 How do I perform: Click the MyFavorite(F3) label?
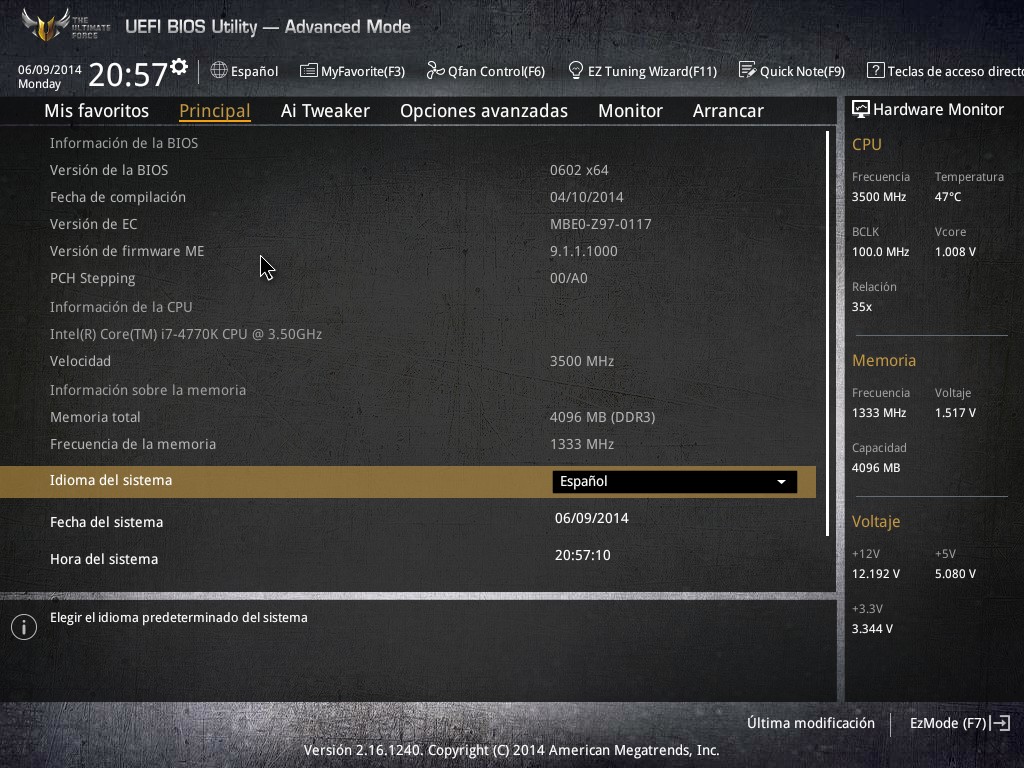(x=363, y=71)
